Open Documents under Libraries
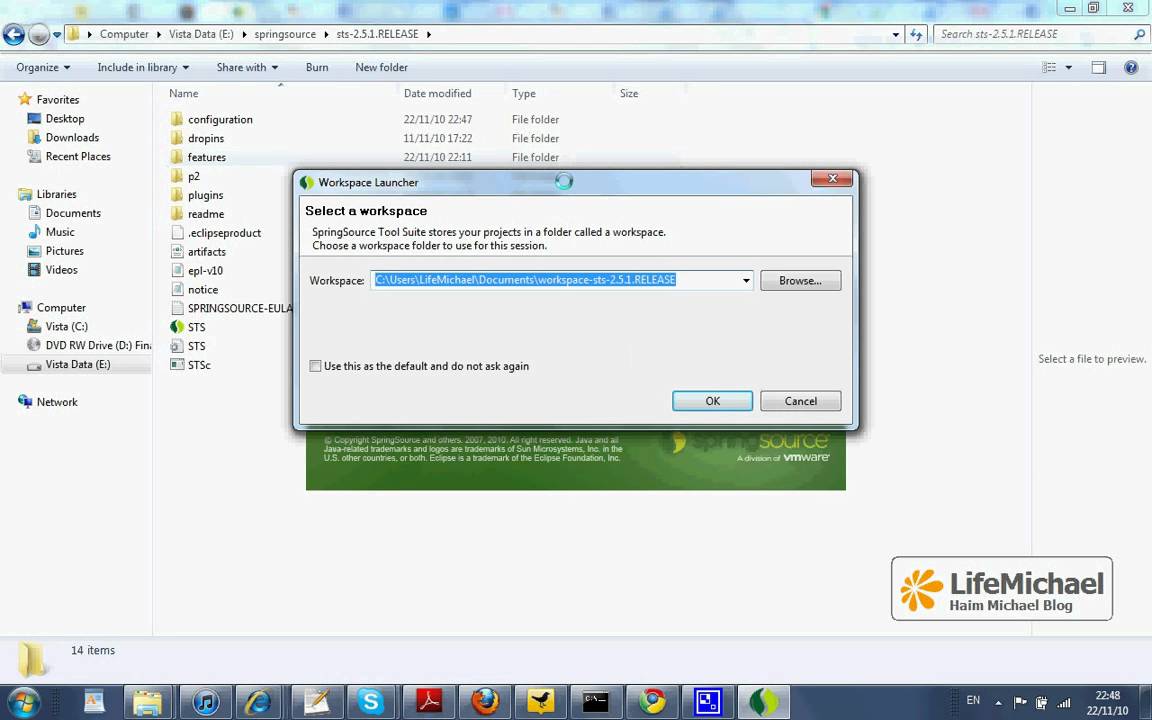This screenshot has width=1152, height=720. click(x=73, y=213)
